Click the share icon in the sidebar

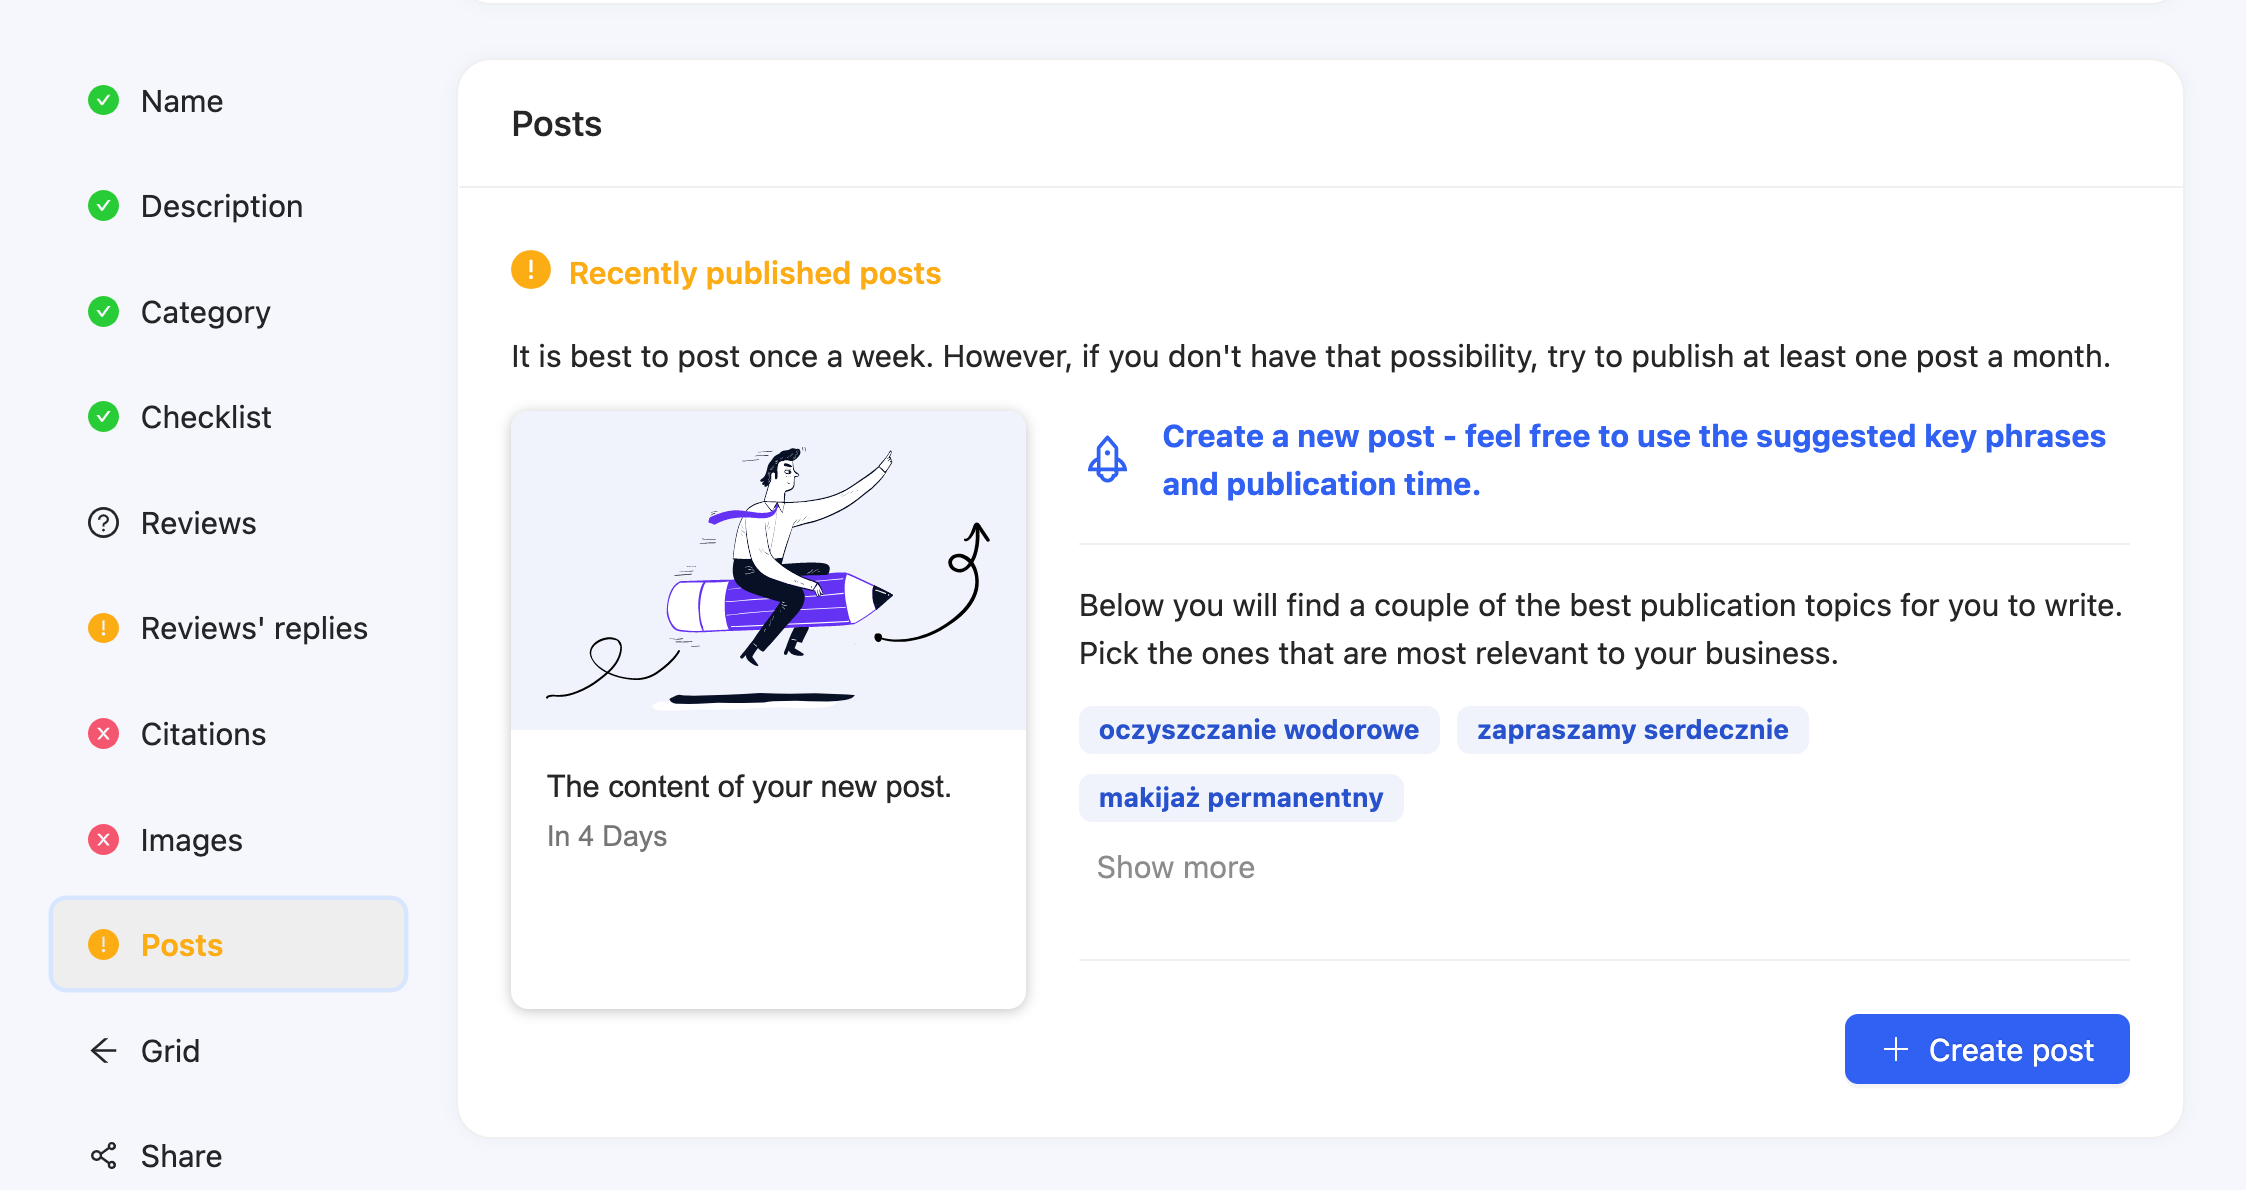click(x=103, y=1156)
